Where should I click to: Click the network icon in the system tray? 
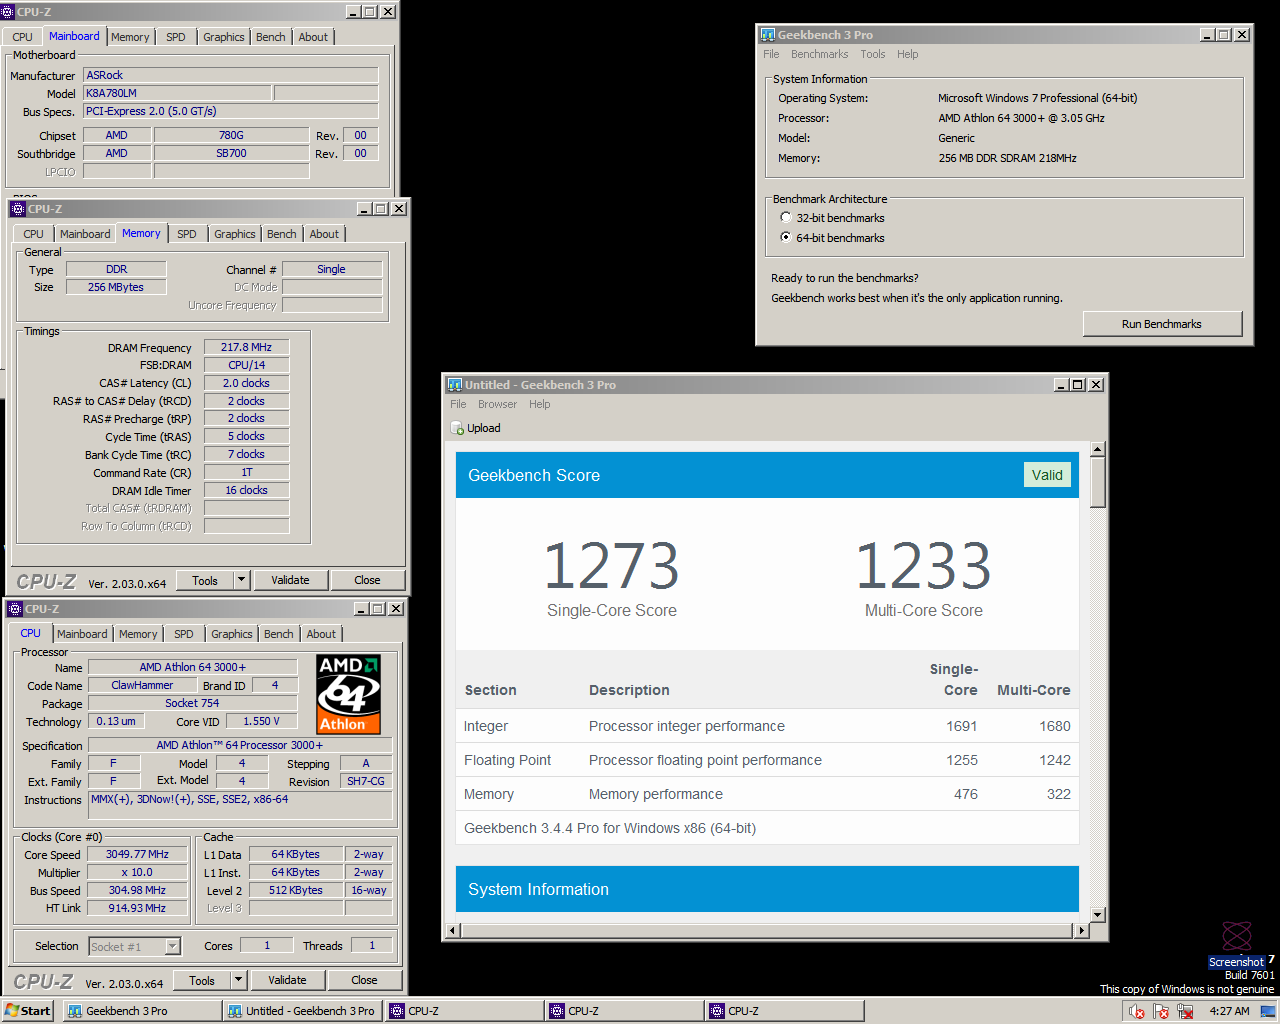(1185, 1011)
